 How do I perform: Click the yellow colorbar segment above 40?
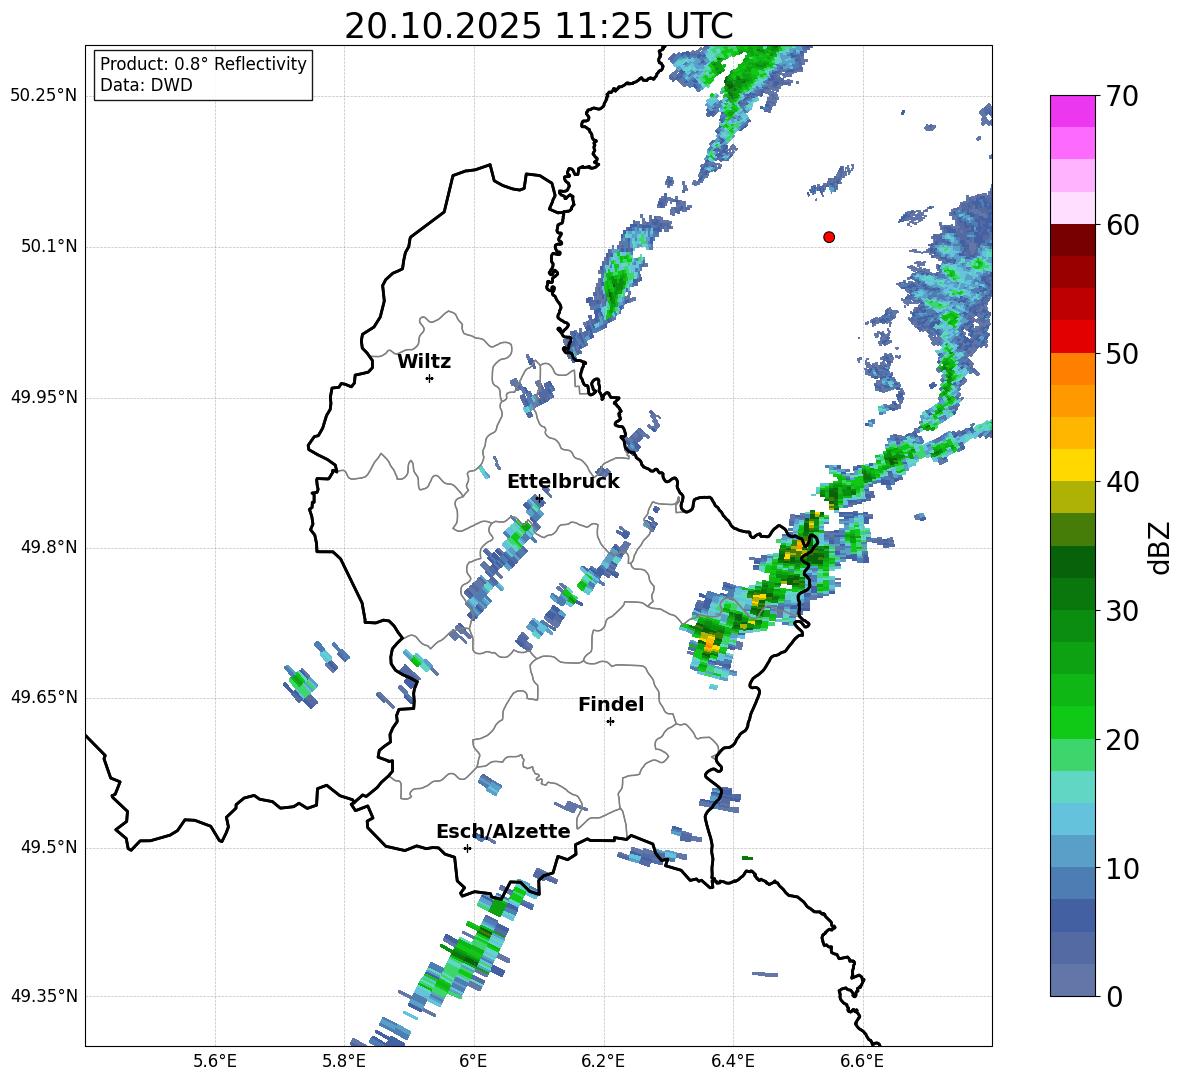pos(1073,465)
